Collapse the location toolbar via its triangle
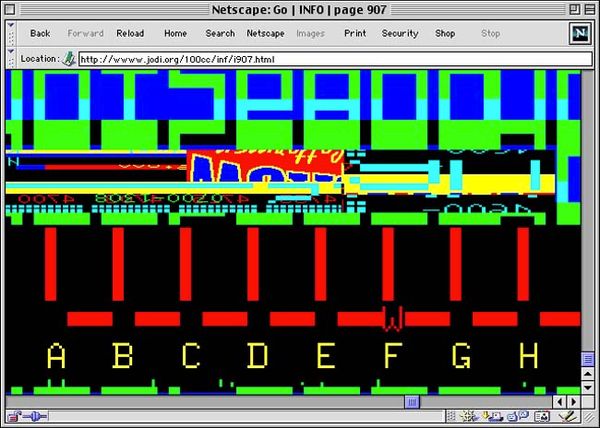The width and height of the screenshot is (600, 428). click(11, 51)
